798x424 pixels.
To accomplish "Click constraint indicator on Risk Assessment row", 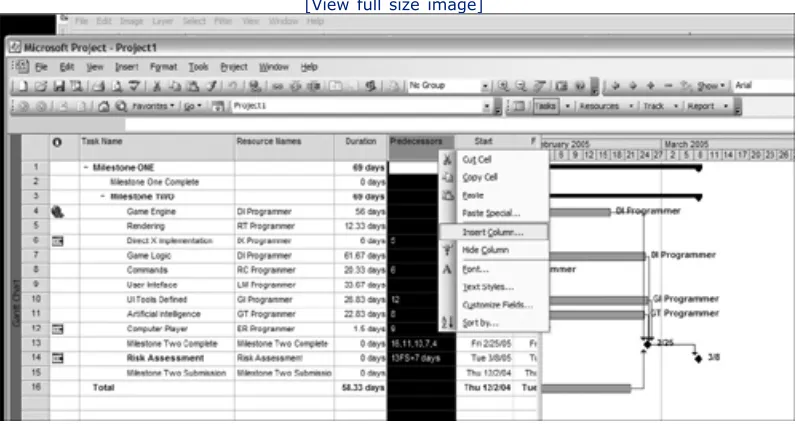I will [58, 358].
